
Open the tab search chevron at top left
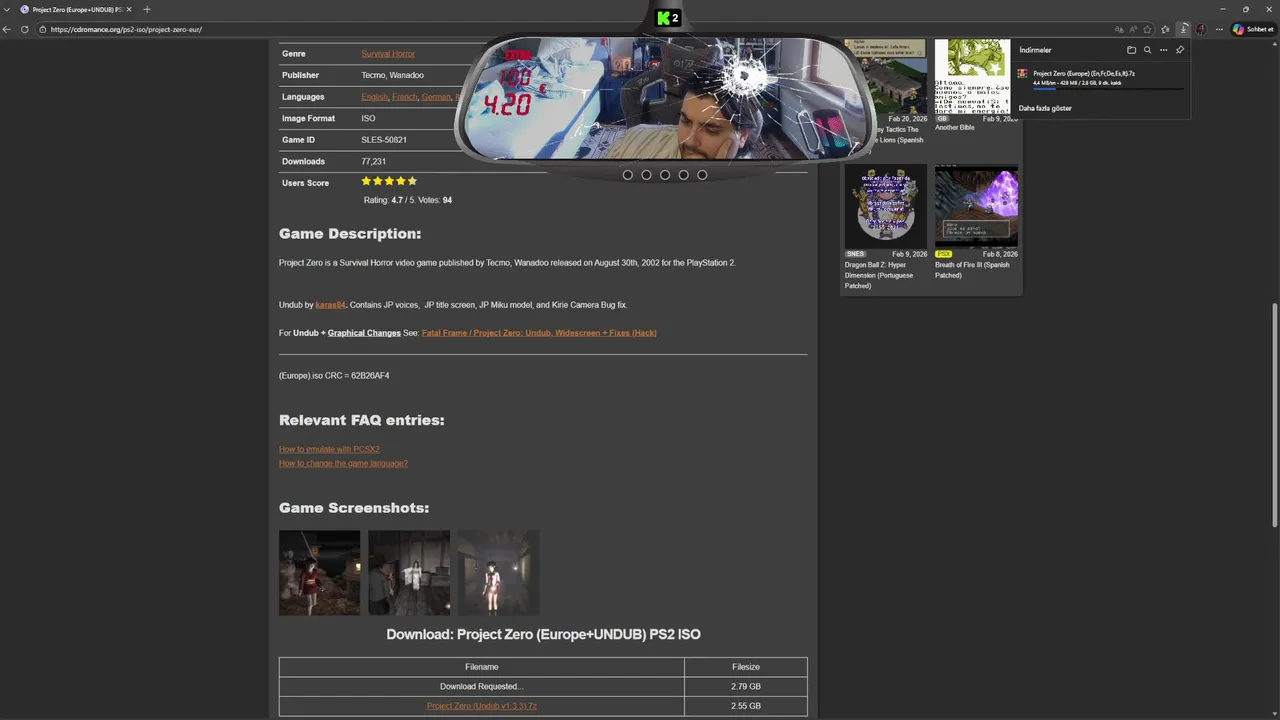[7, 9]
